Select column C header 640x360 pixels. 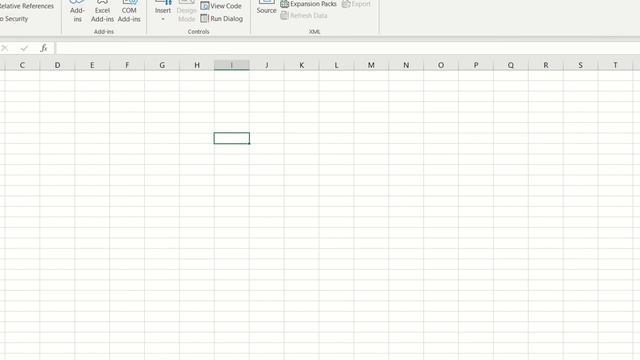(x=22, y=65)
